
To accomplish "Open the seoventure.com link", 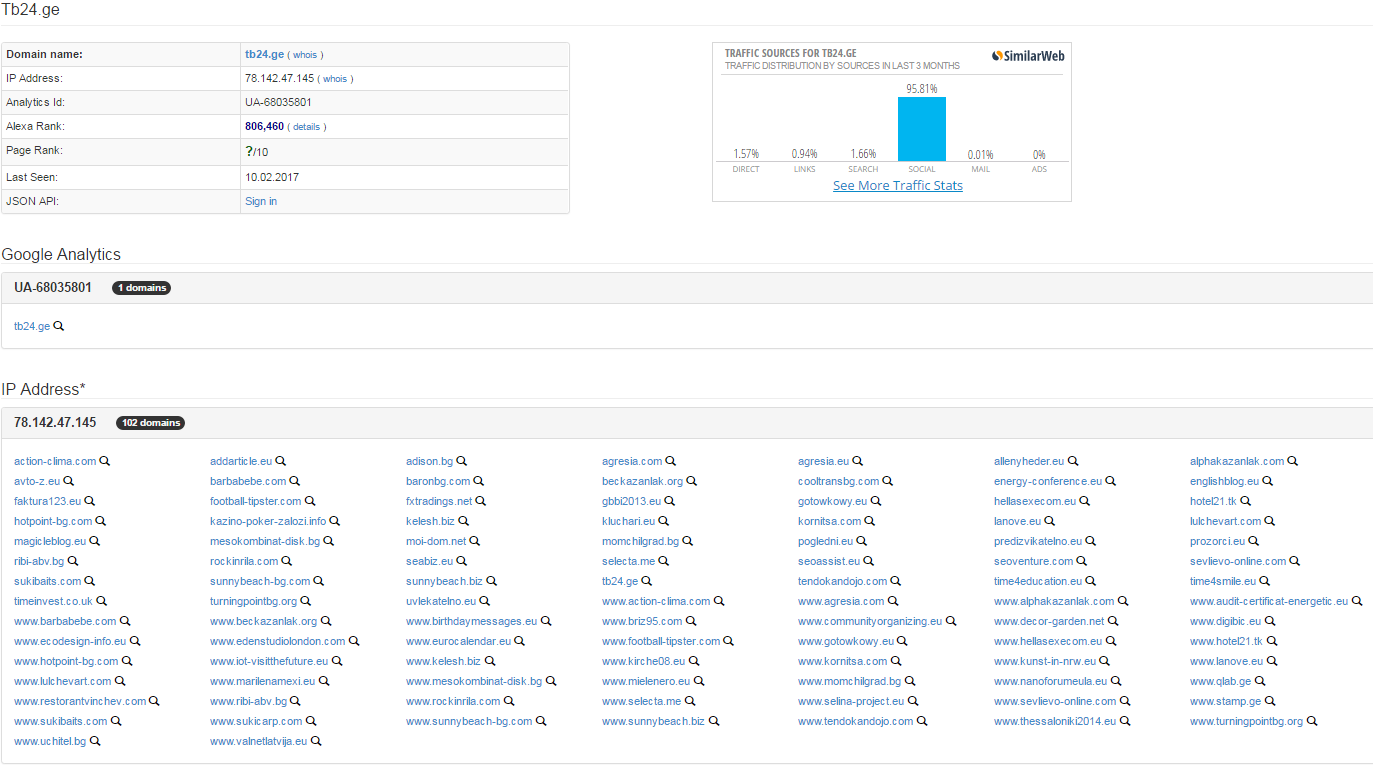I will (x=1033, y=561).
